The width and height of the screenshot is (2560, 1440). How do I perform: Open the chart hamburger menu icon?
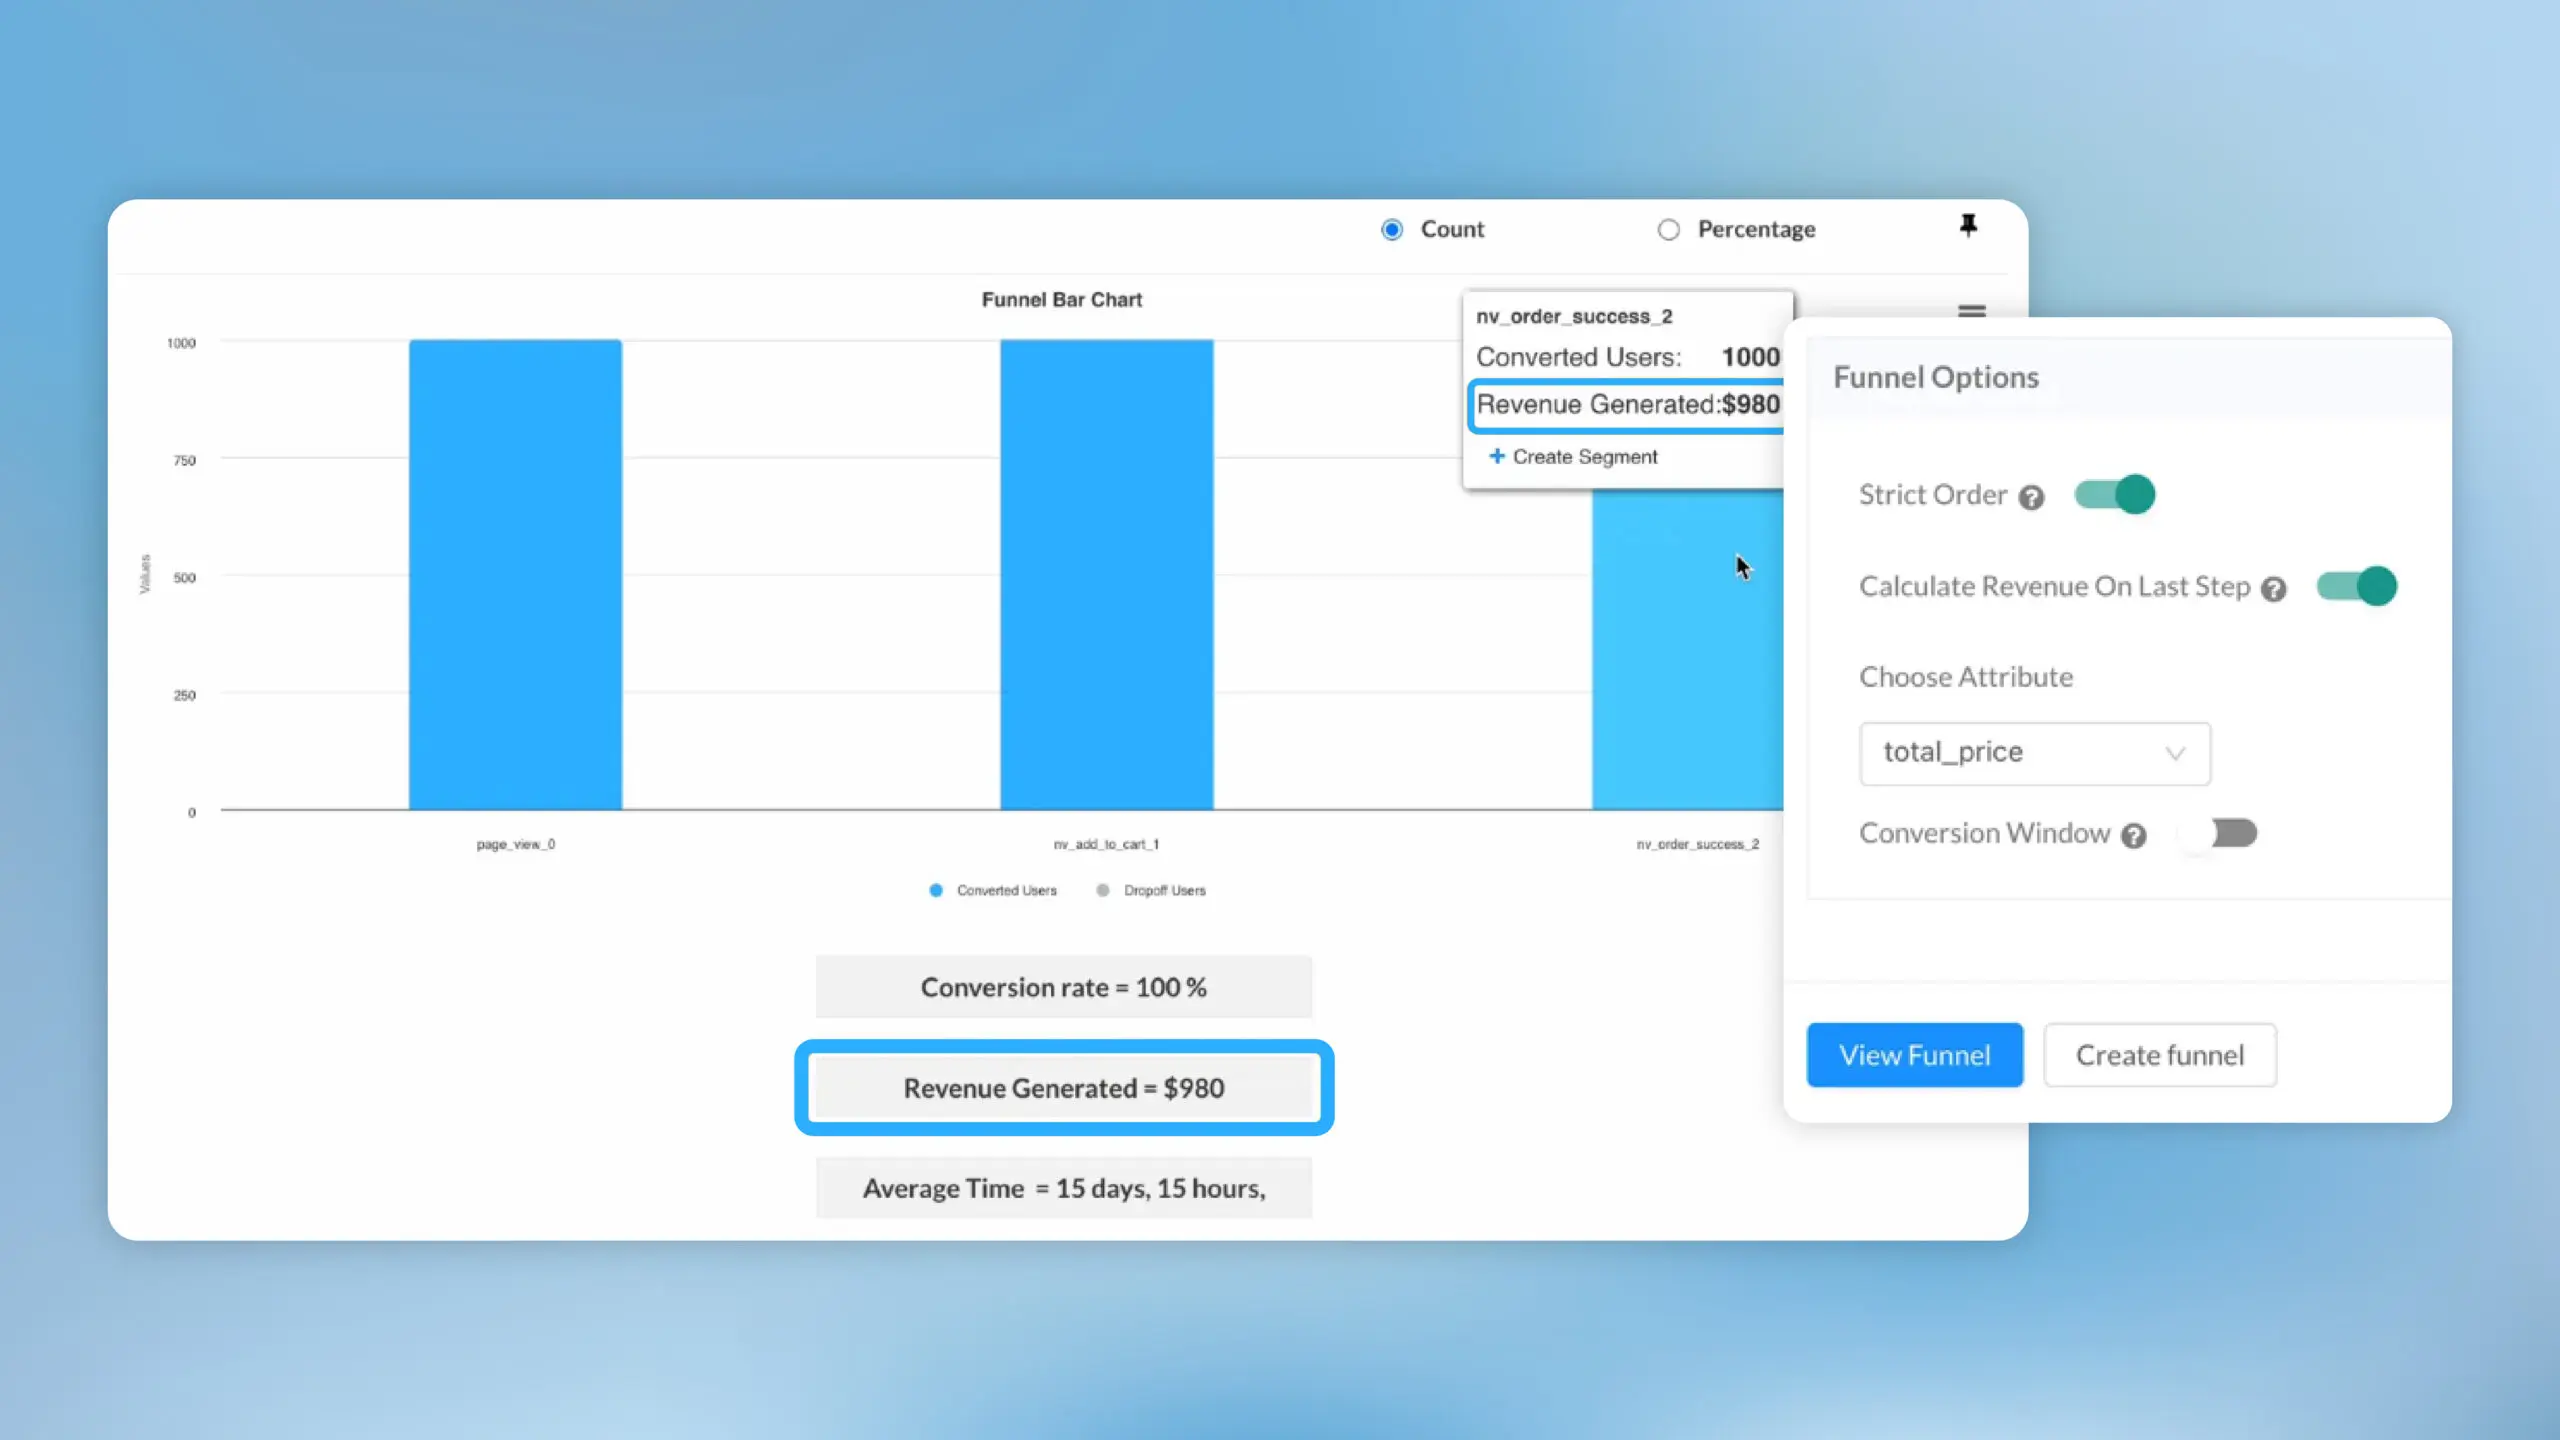pos(1971,310)
